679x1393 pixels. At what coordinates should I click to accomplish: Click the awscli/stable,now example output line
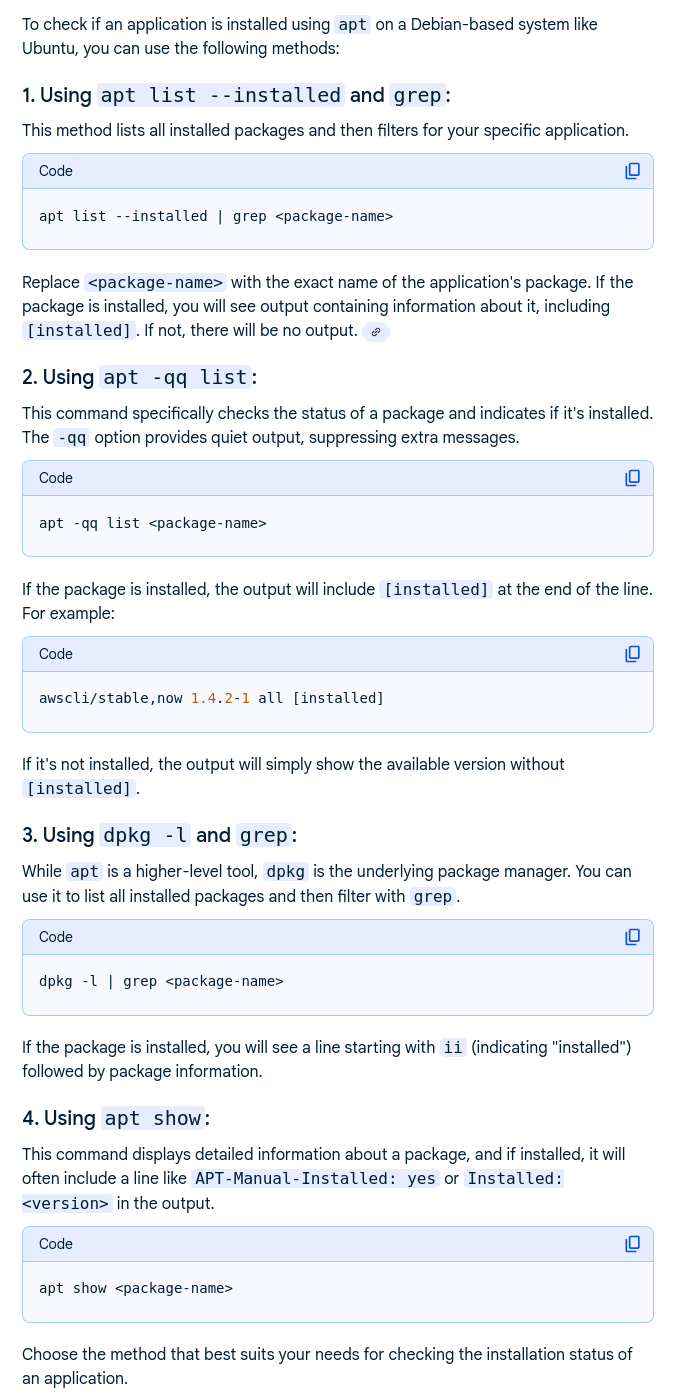coord(211,698)
